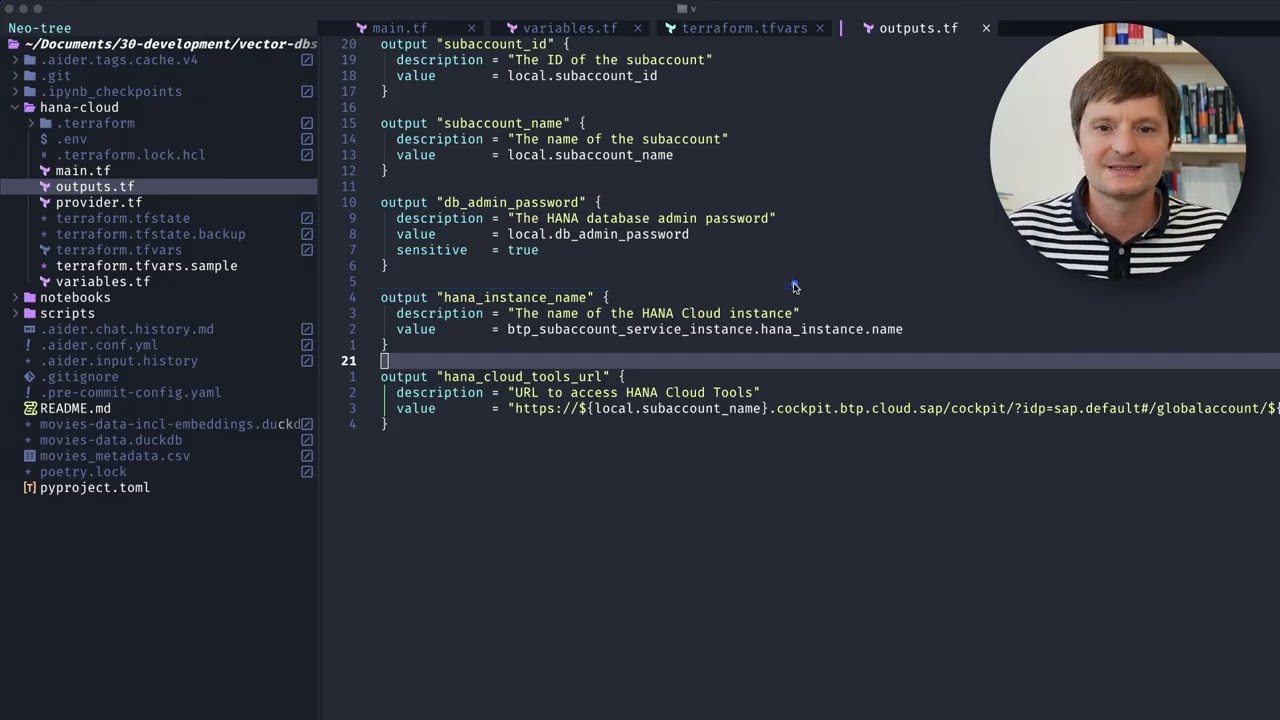Click the status marker for .terraform folder
Image resolution: width=1280 pixels, height=720 pixels.
pos(307,124)
